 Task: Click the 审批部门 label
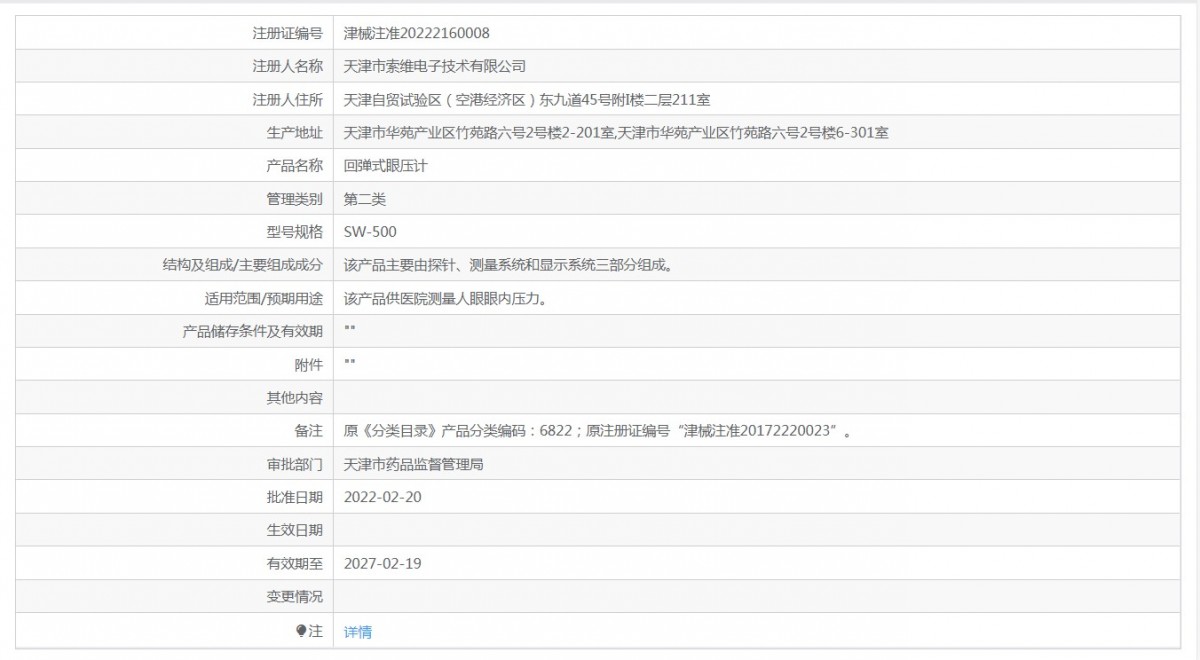(x=295, y=464)
